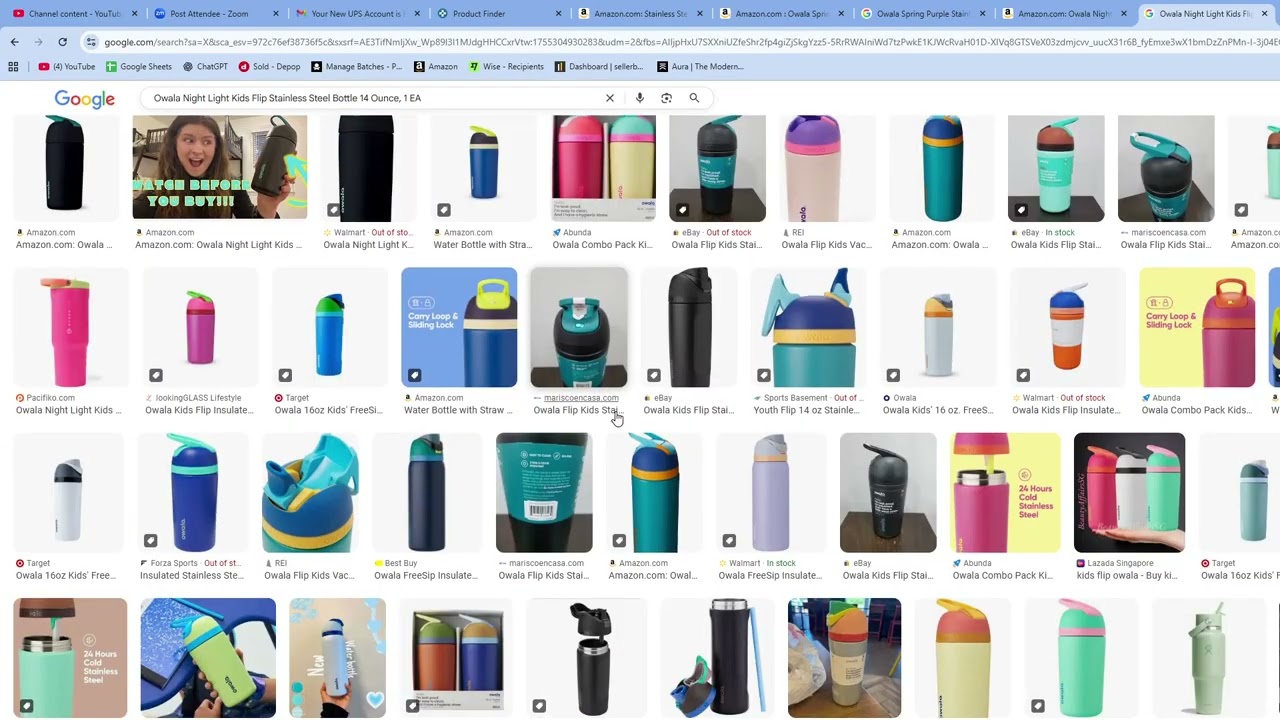This screenshot has width=1280, height=720.
Task: Open Dashboard sellerboard bookmark
Action: coord(599,67)
